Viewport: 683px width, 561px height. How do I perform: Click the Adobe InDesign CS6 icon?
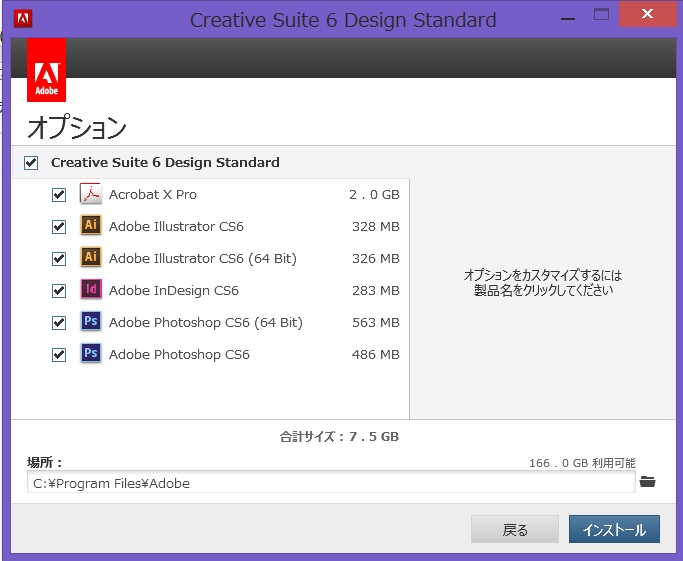coord(91,289)
